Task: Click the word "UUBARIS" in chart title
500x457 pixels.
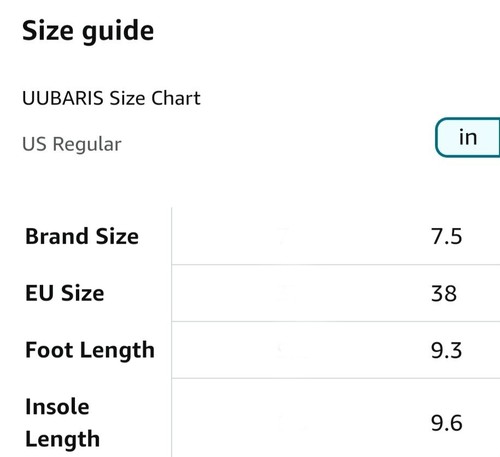Action: point(63,98)
